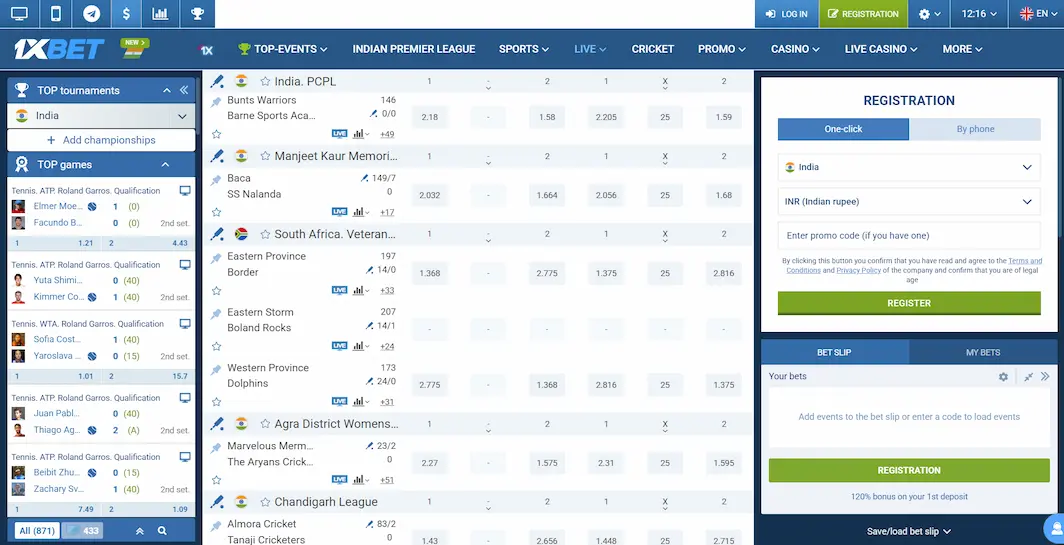Viewport: 1064px width, 545px height.
Task: Open the SPORTS menu
Action: (x=524, y=49)
